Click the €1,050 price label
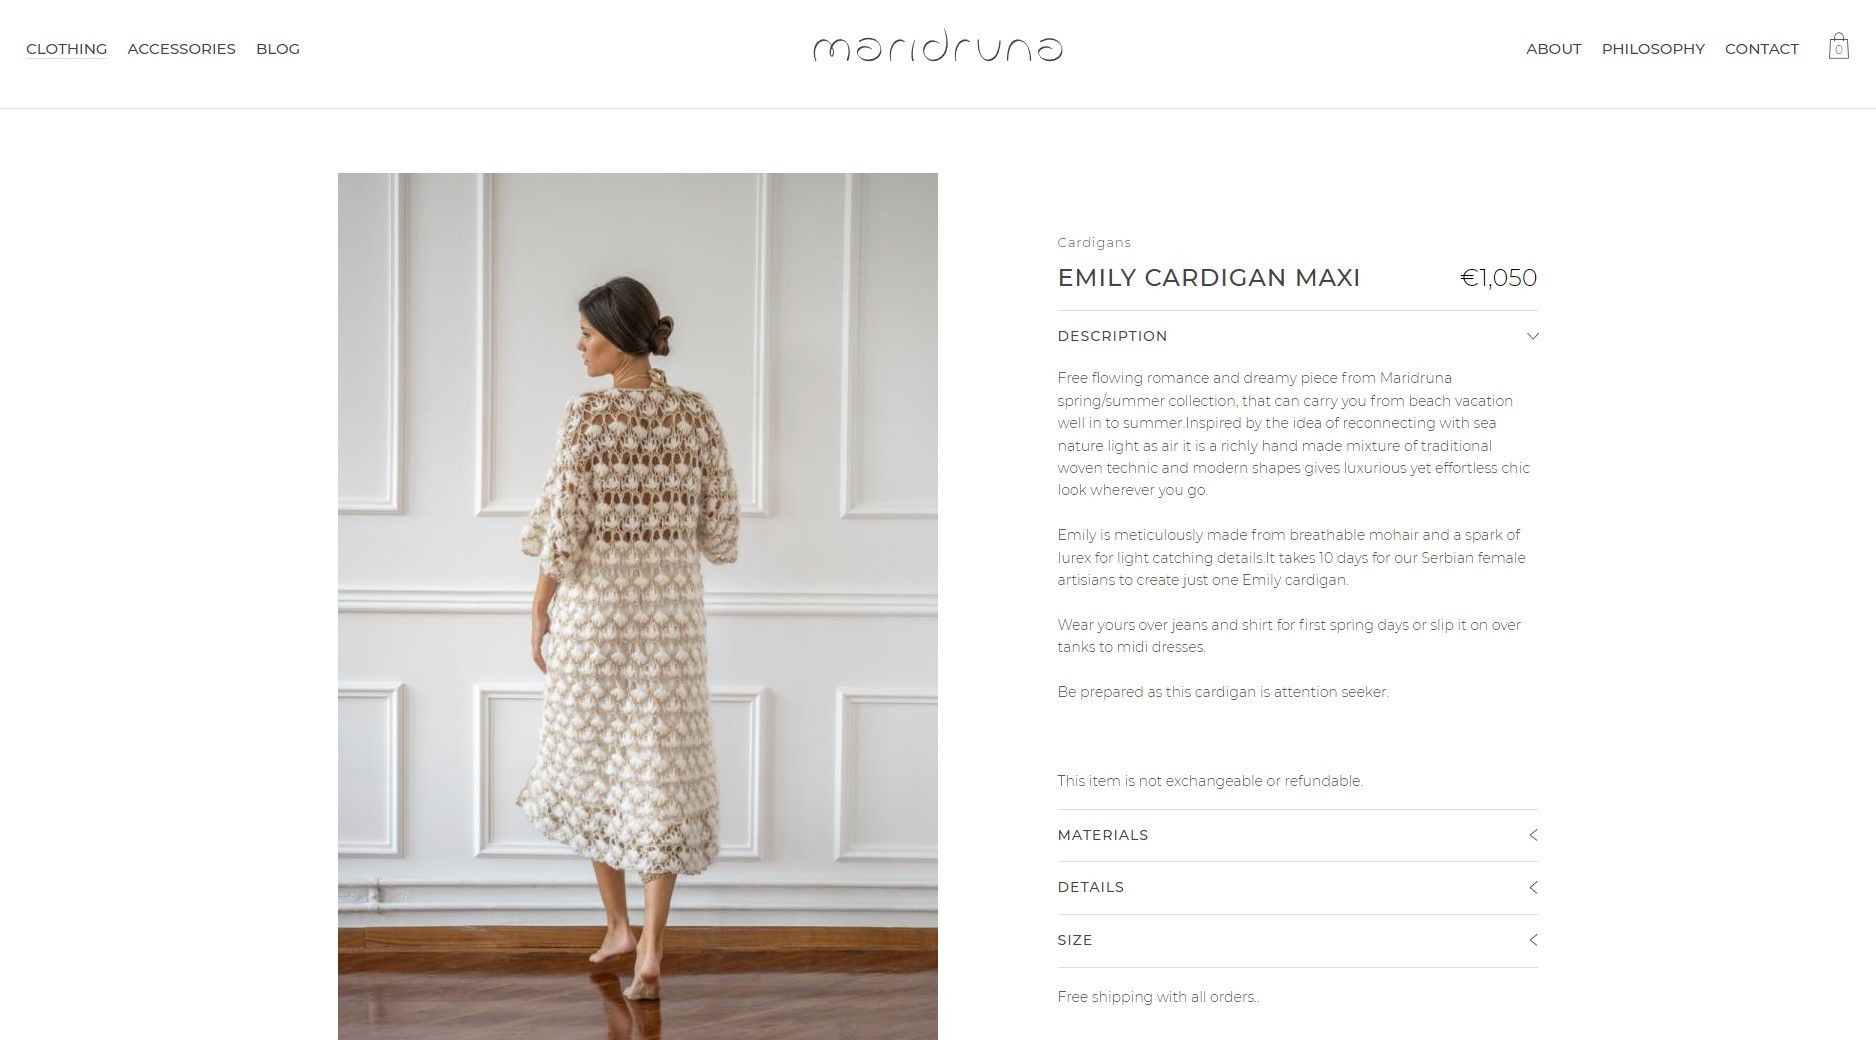 tap(1498, 278)
